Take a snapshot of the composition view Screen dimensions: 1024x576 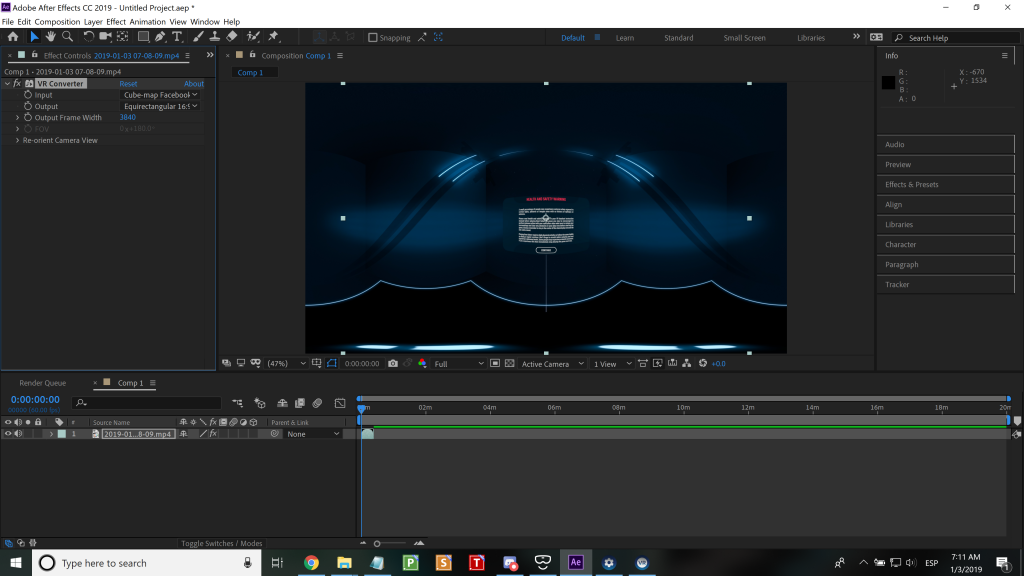393,363
